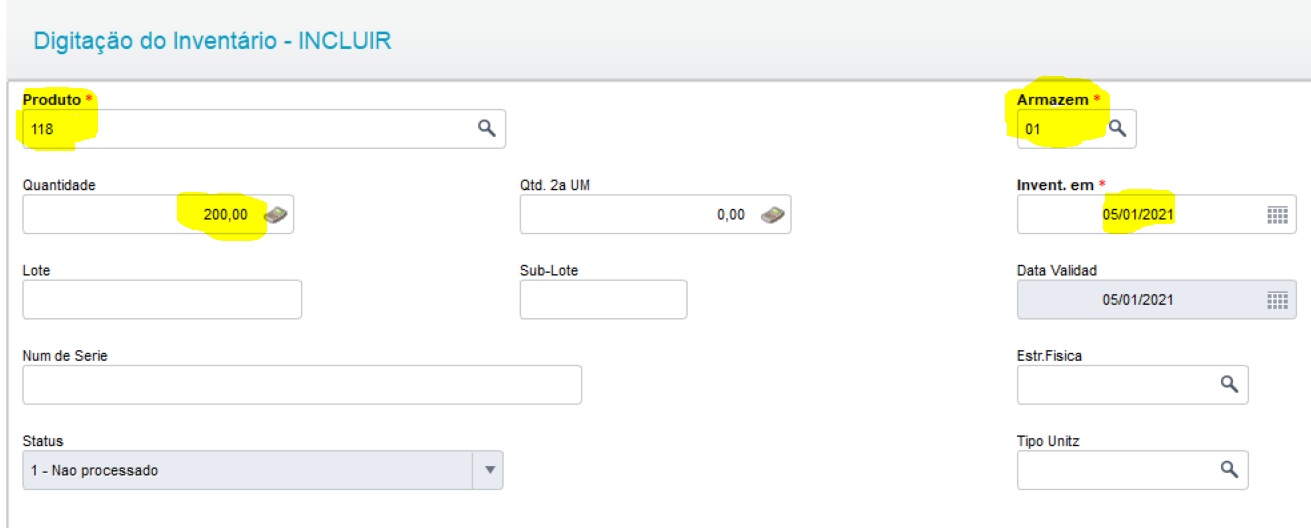Image resolution: width=1311 pixels, height=528 pixels.
Task: Select the '1 - Nao processado' status box
Action: click(263, 470)
